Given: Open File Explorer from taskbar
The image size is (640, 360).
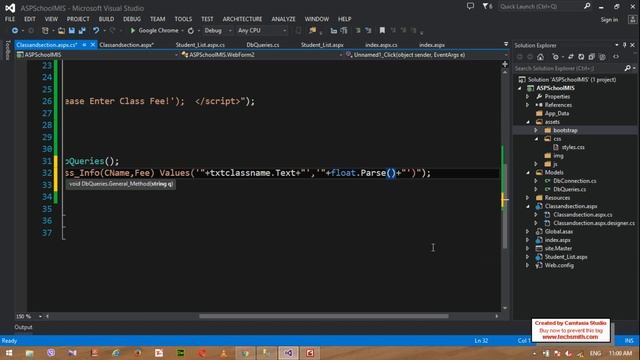Looking at the screenshot, I should click(29, 353).
